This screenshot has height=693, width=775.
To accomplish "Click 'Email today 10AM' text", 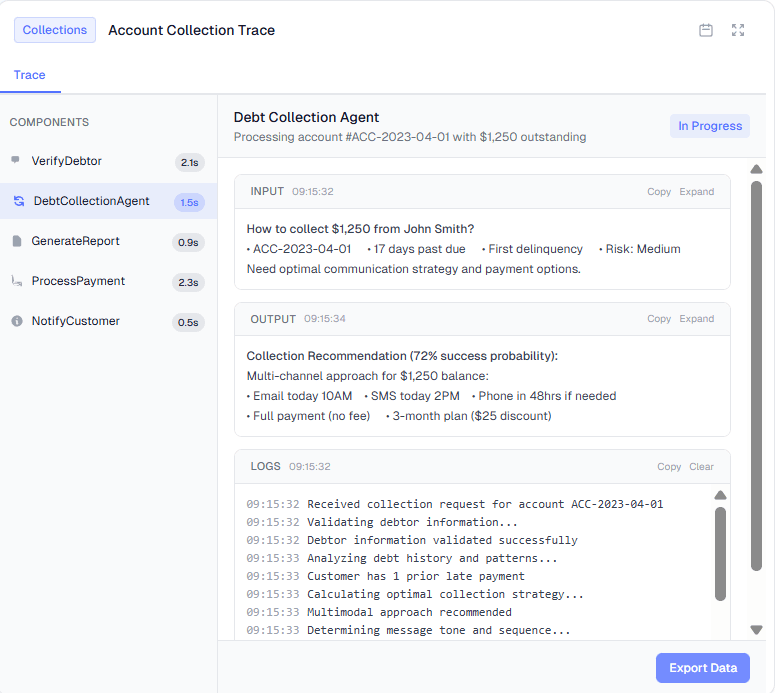I will tap(302, 396).
